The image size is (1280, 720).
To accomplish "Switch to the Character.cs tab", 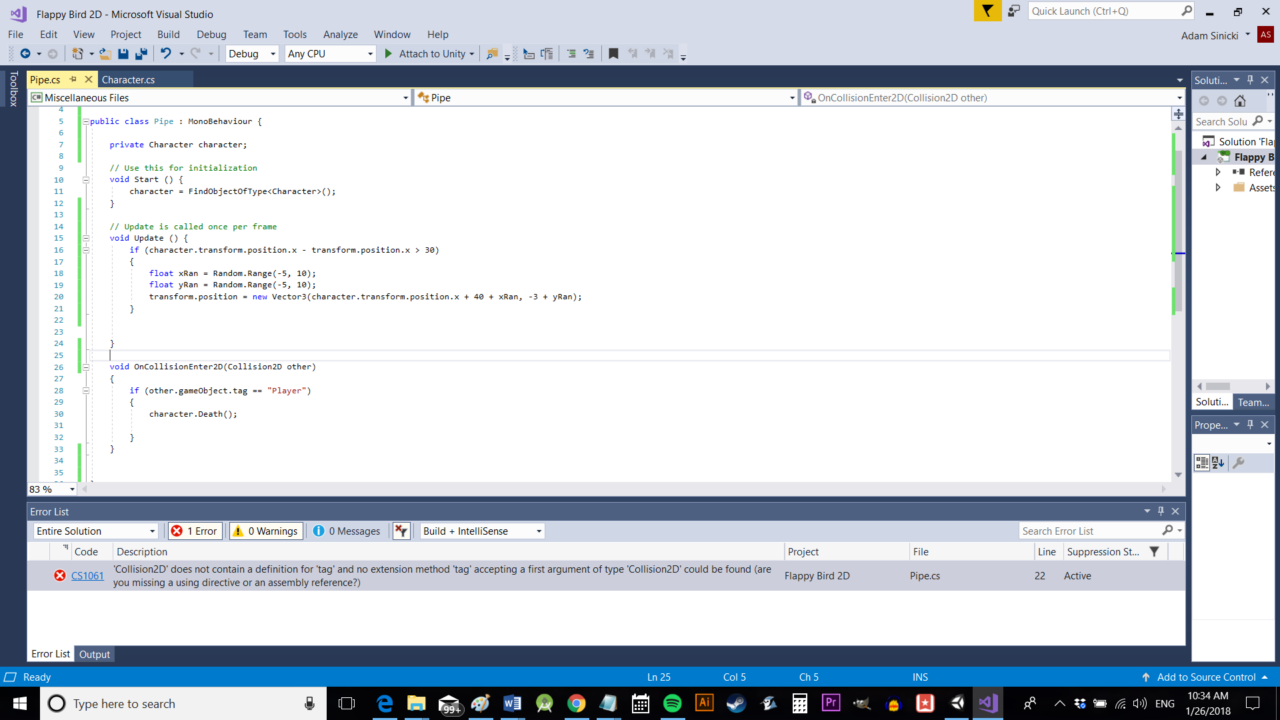I will 128,80.
